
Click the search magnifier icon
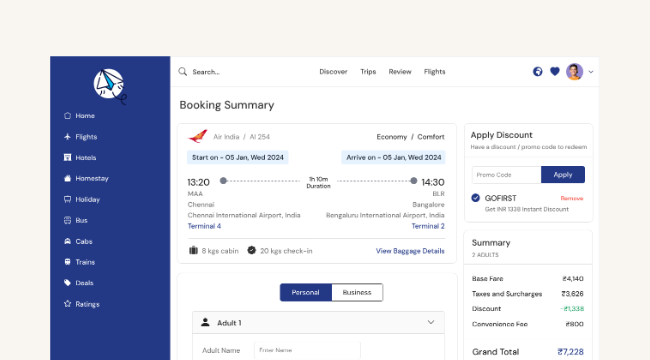tap(182, 72)
